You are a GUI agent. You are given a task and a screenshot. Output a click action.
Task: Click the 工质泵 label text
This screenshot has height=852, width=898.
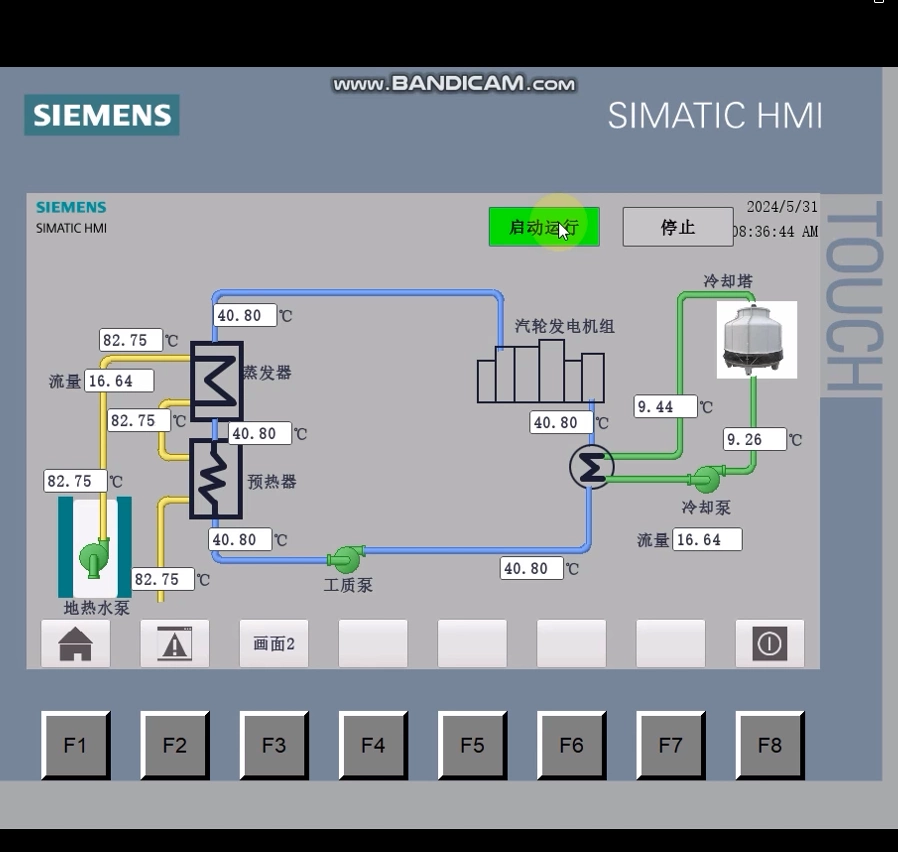pos(348,585)
